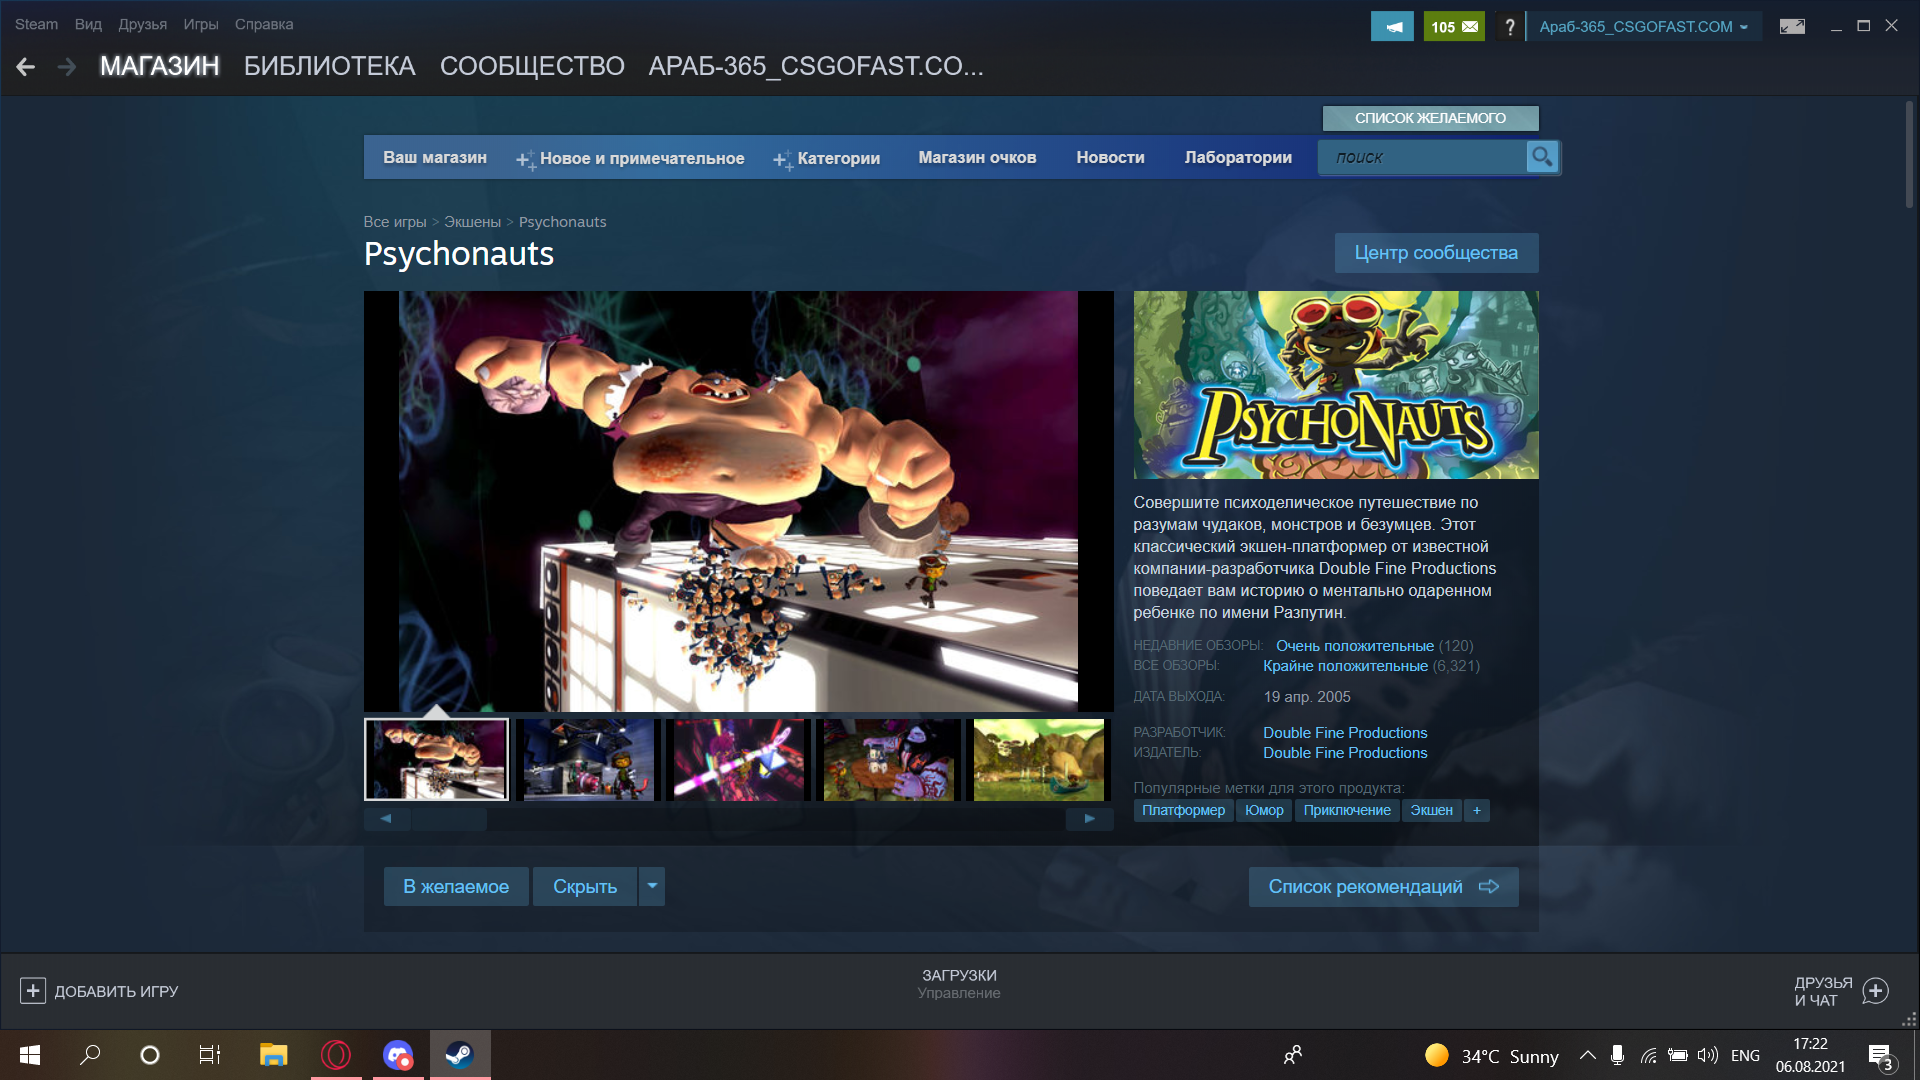This screenshot has height=1080, width=1920.
Task: Click the В желаемое button
Action: pos(456,886)
